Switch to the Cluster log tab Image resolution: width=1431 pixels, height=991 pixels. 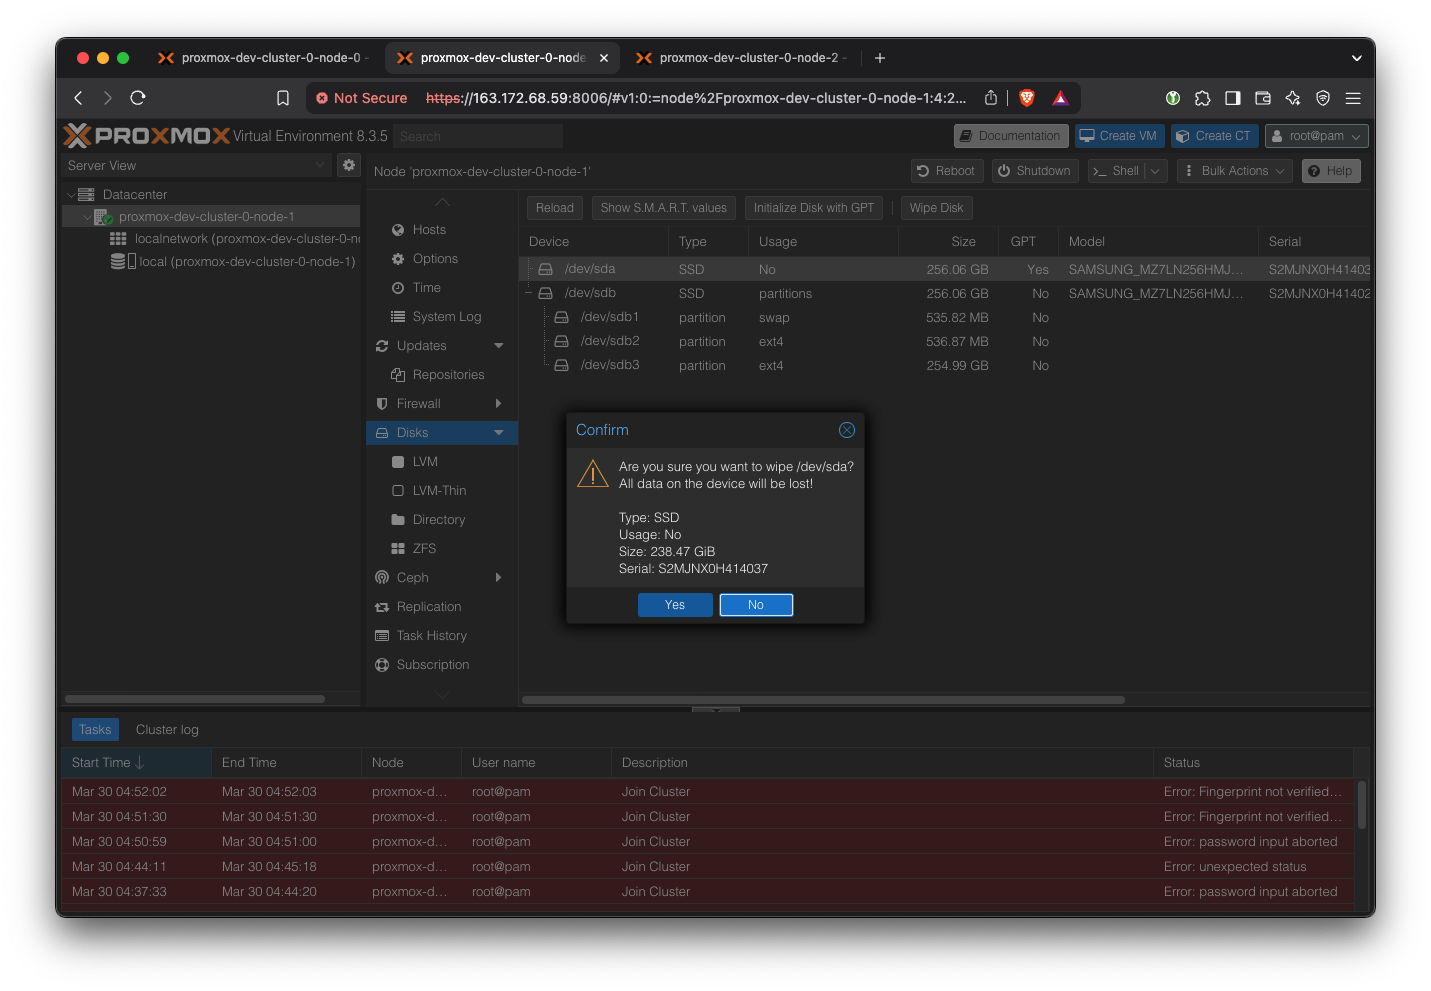pos(167,730)
